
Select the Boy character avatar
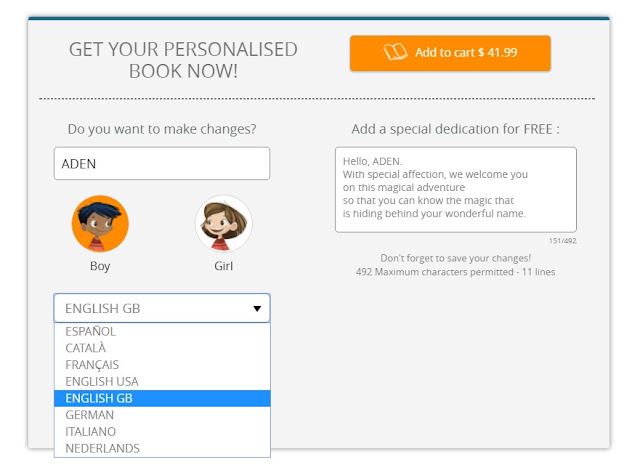(100, 224)
